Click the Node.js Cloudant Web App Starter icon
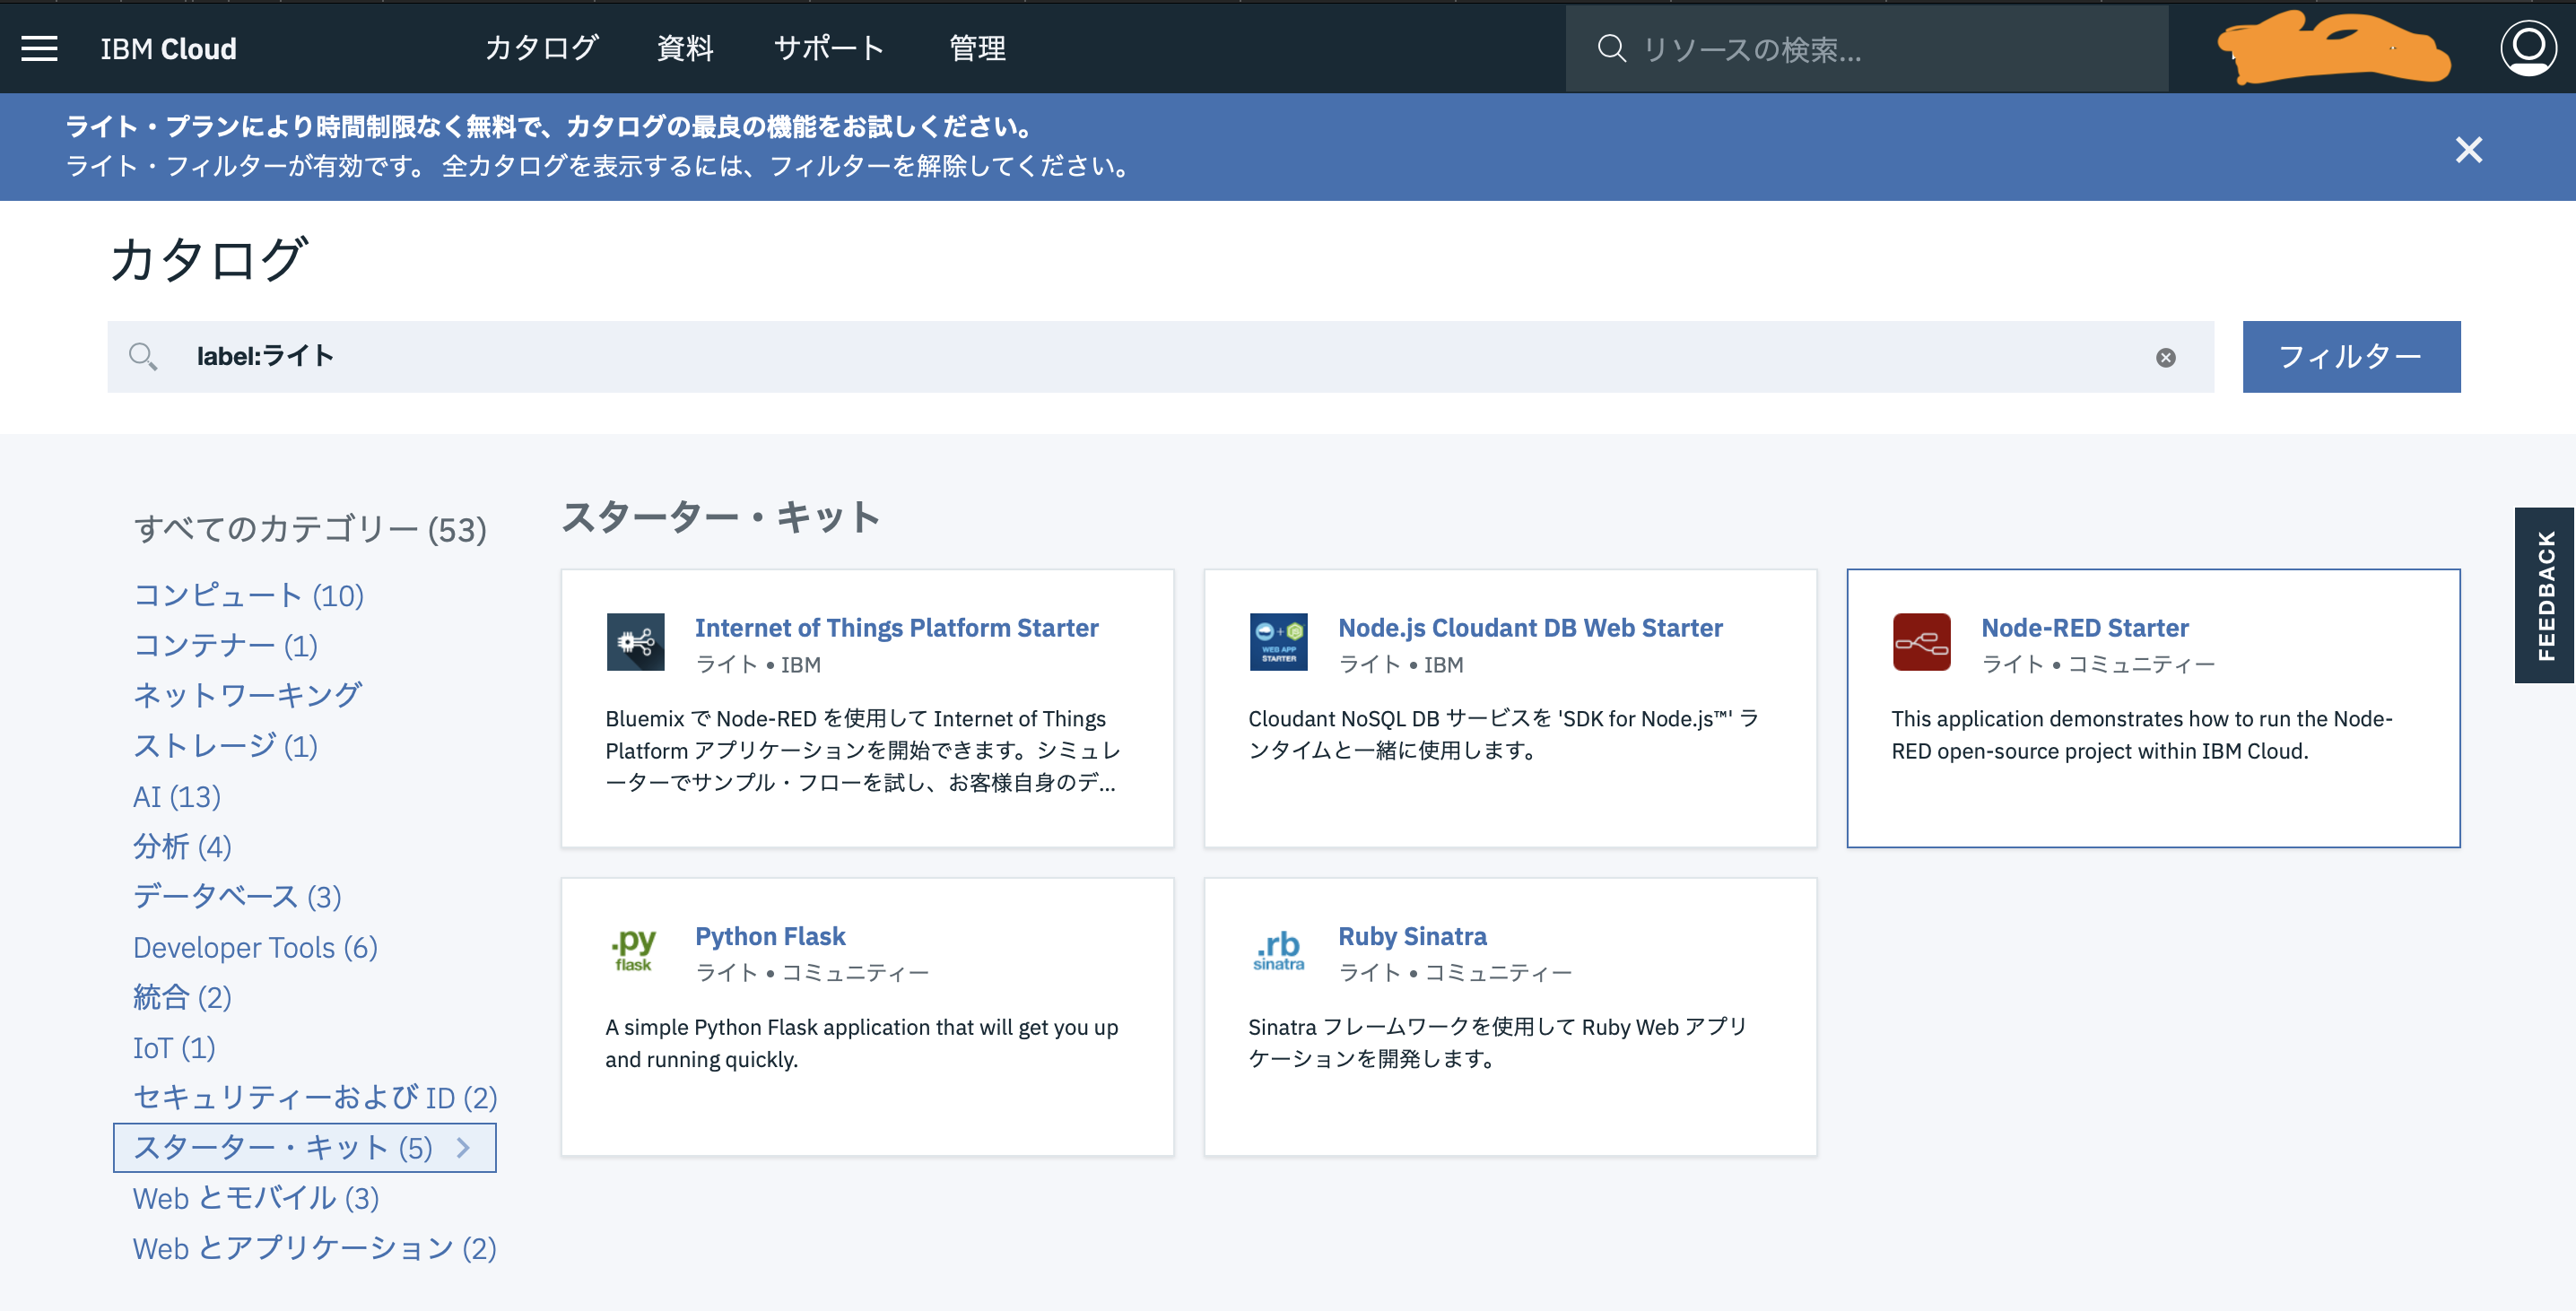 coord(1278,642)
